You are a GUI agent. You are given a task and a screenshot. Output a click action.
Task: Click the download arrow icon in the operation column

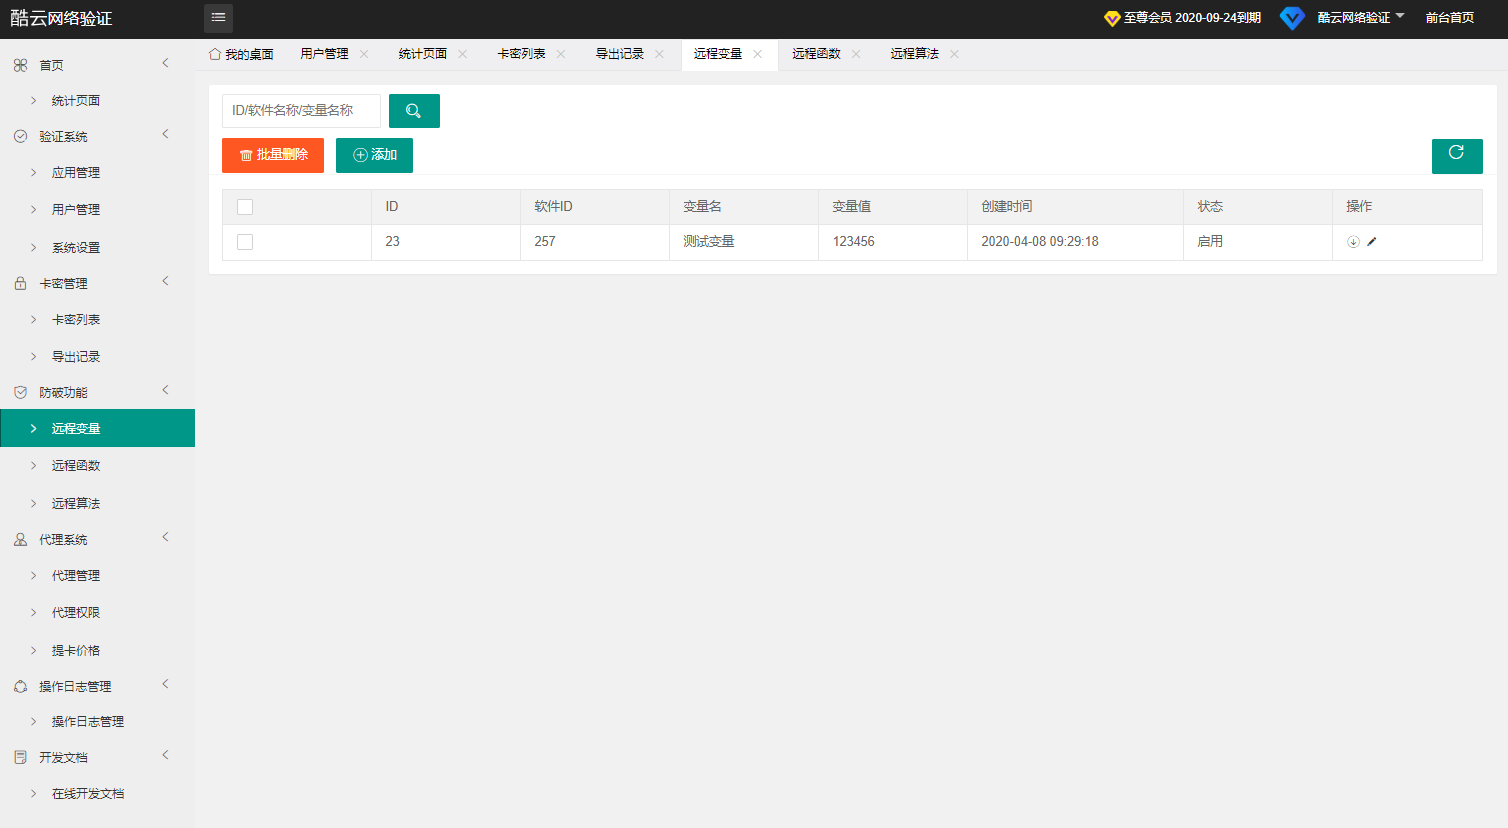coord(1352,242)
